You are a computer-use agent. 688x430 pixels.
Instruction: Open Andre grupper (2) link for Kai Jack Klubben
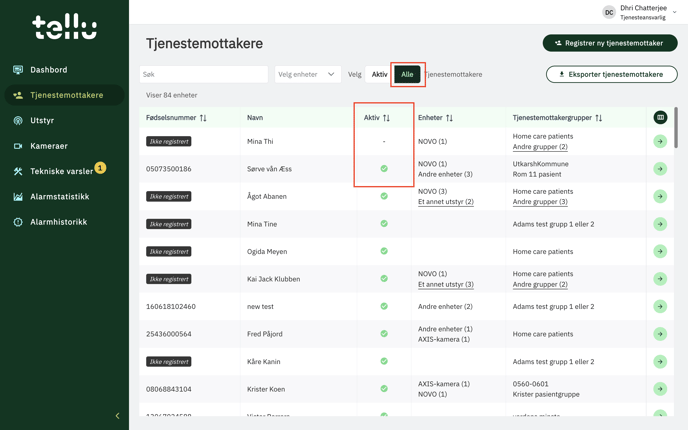pyautogui.click(x=540, y=284)
